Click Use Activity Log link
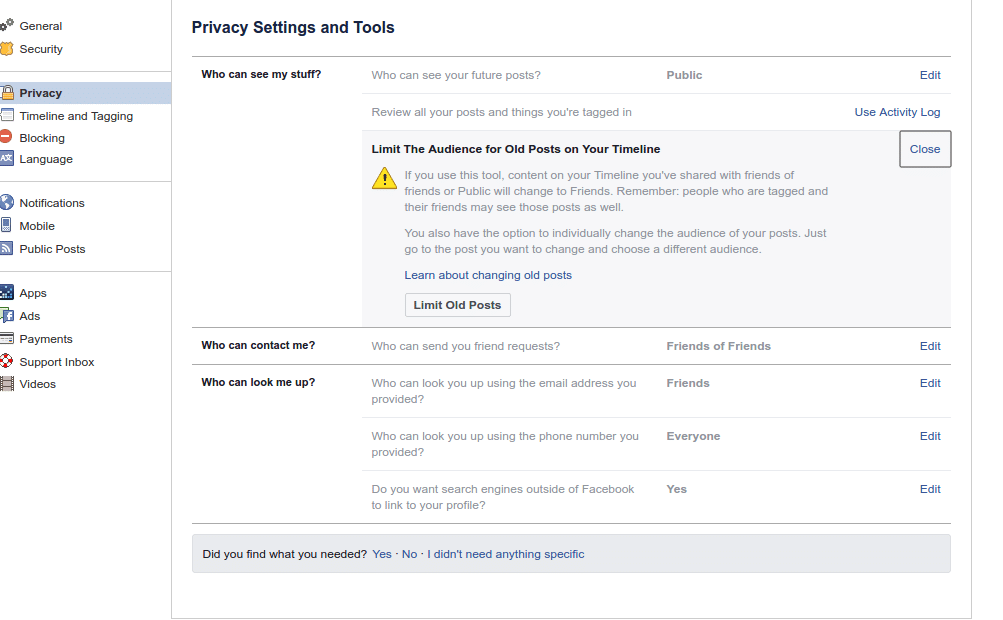 [897, 112]
